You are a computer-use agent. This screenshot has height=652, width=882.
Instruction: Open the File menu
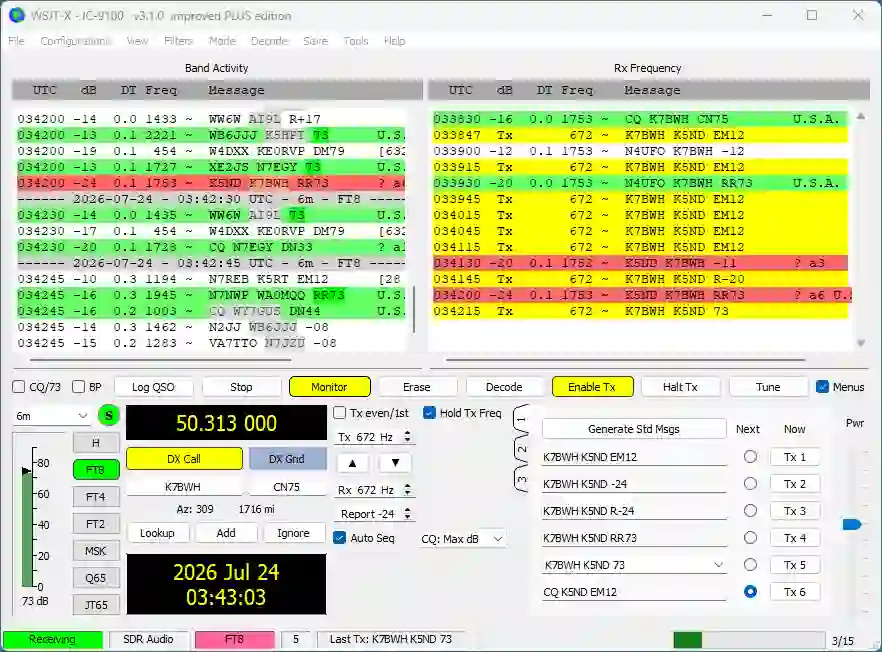point(16,41)
